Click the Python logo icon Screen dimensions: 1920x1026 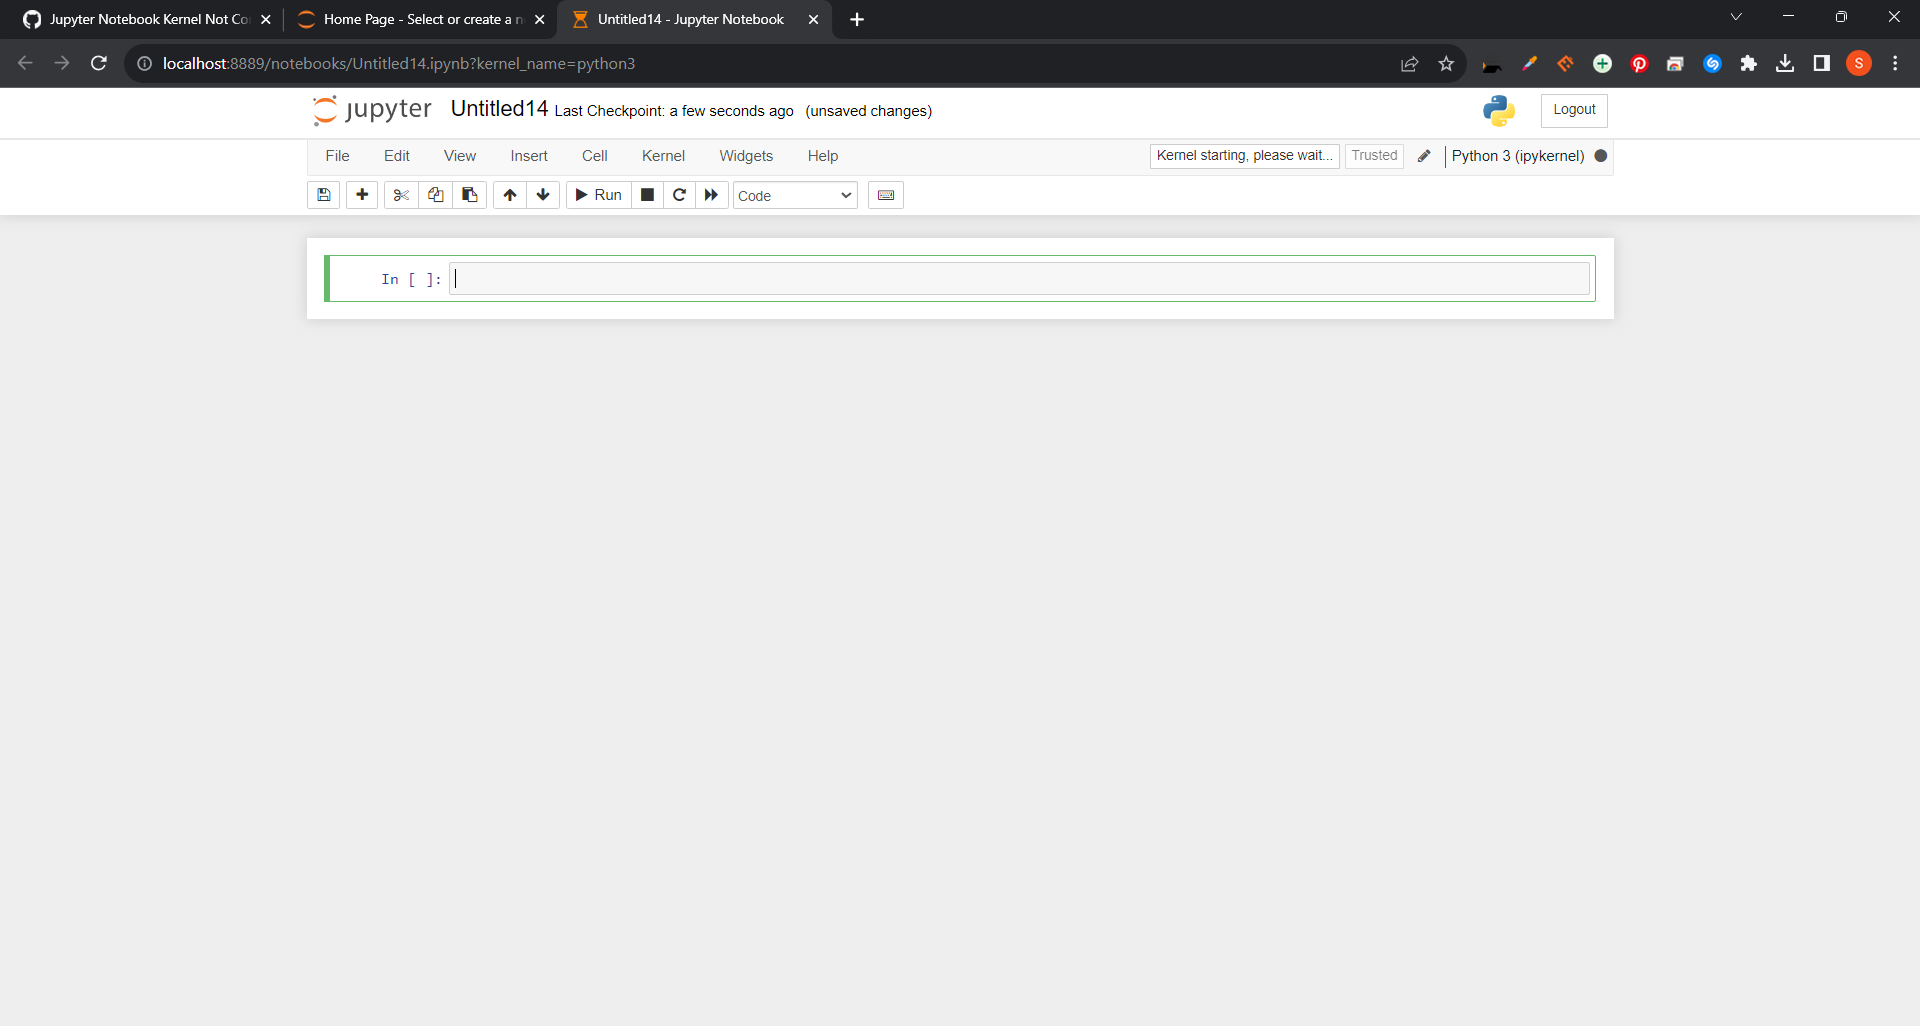pos(1499,110)
